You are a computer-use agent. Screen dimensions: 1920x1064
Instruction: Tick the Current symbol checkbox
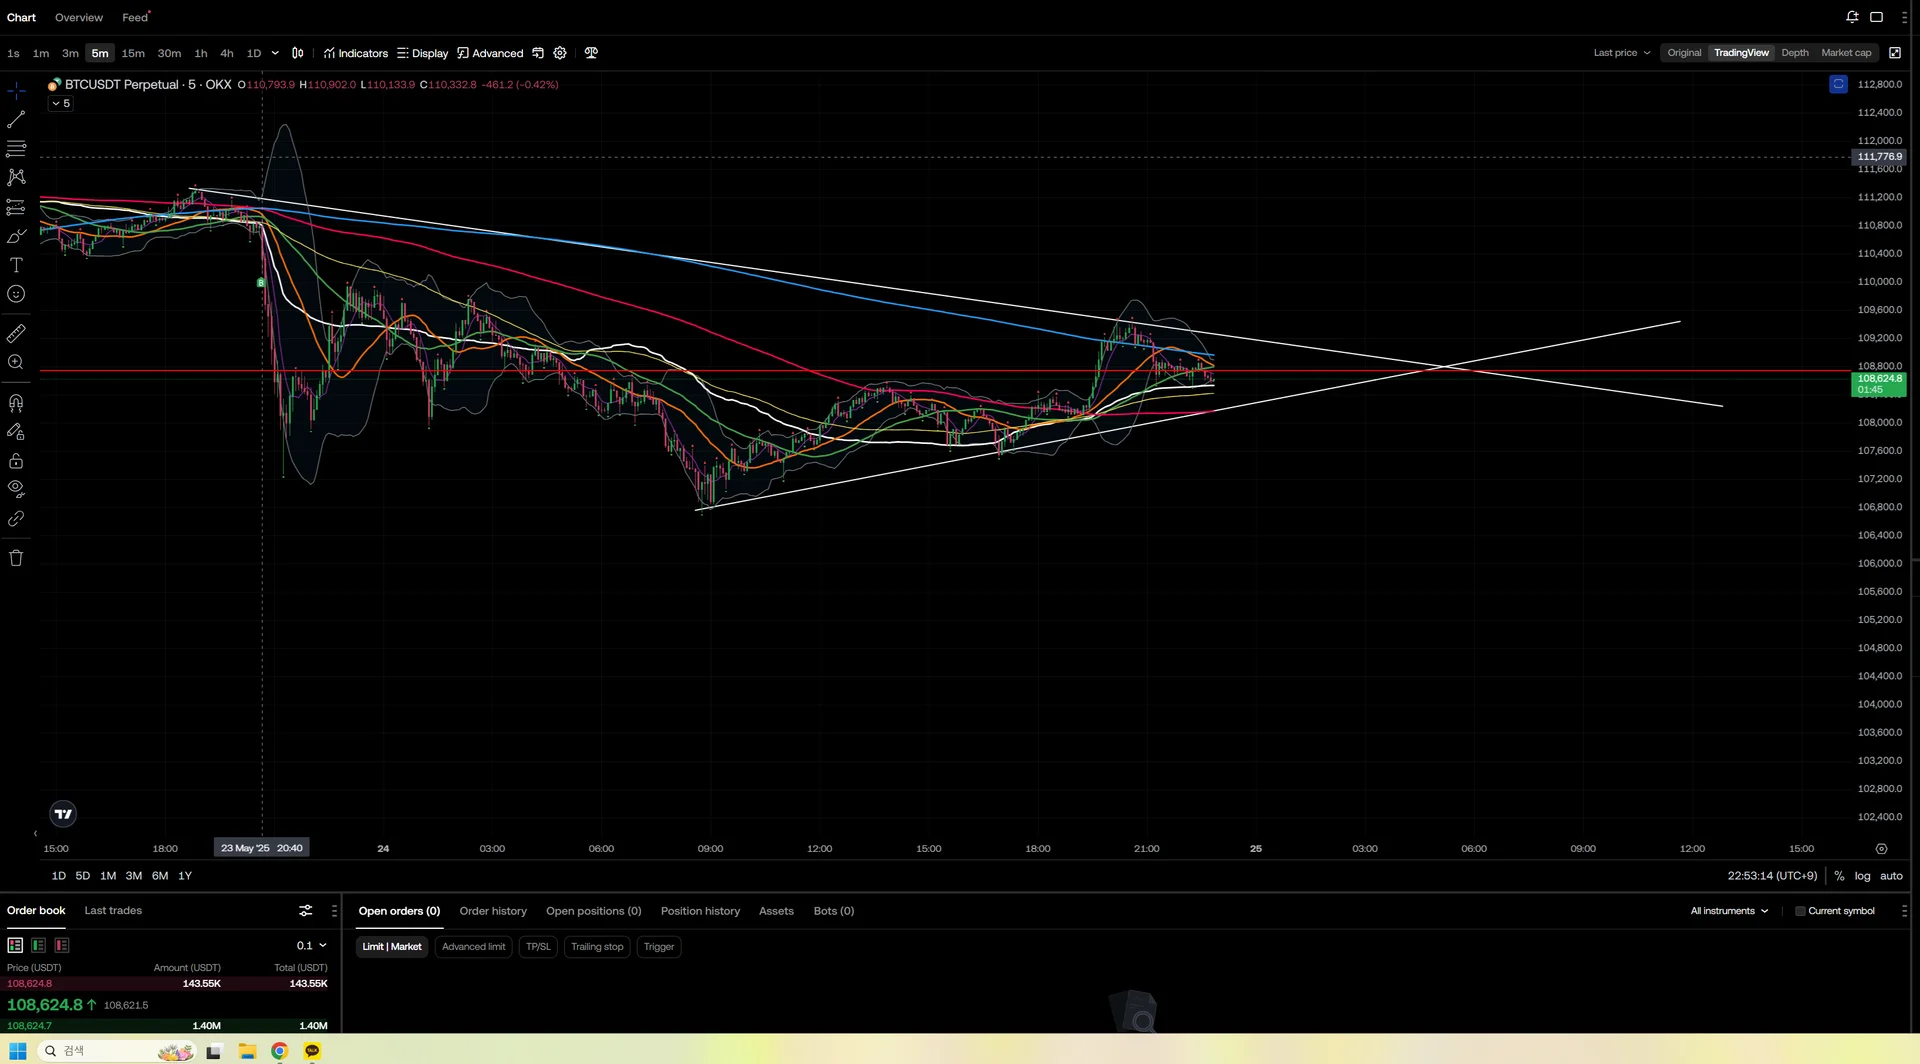tap(1800, 911)
